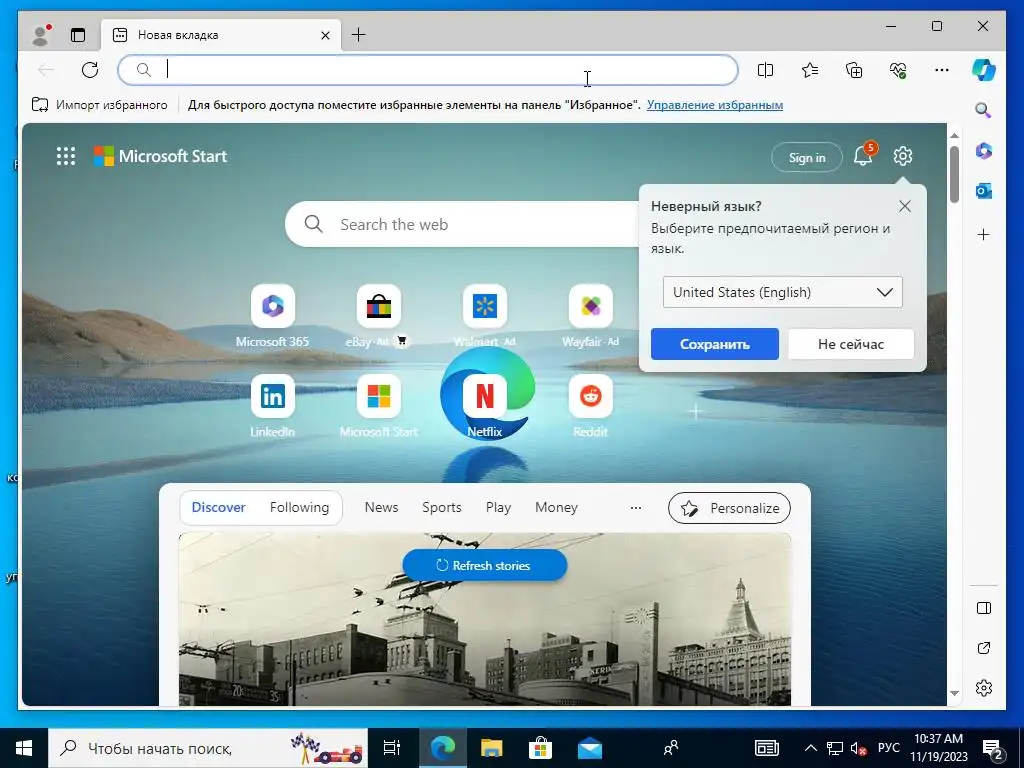Open Microsoft Store from taskbar
Screen dimensions: 1024x768
540,748
